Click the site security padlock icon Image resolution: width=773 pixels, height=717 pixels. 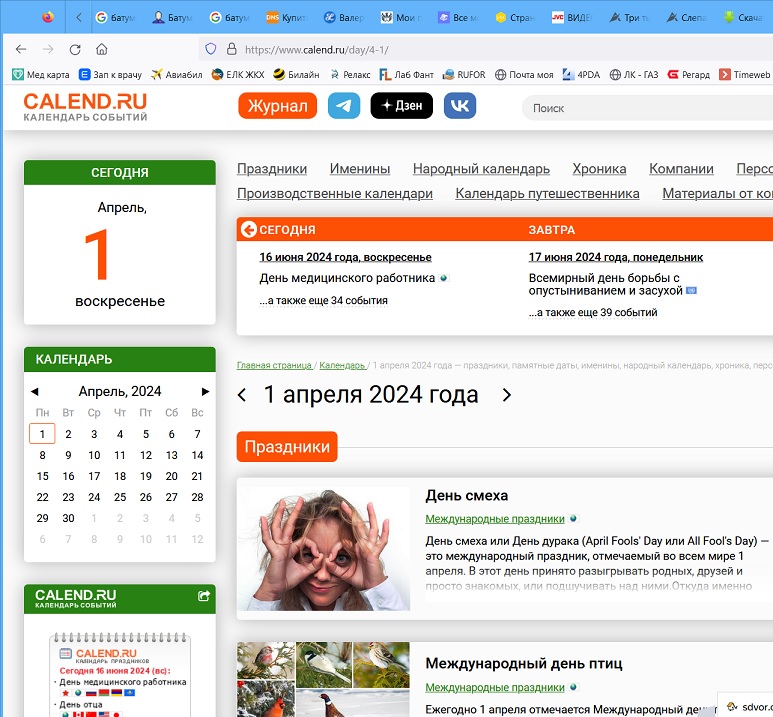(x=232, y=49)
